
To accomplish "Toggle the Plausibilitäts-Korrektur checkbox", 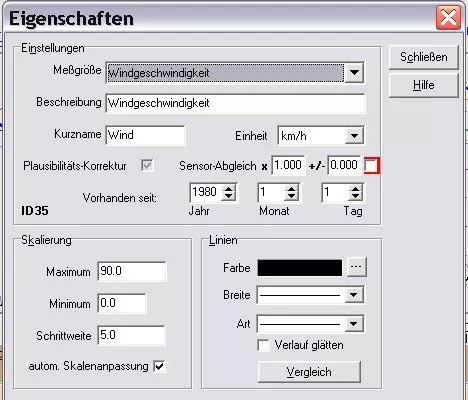I will (x=147, y=165).
